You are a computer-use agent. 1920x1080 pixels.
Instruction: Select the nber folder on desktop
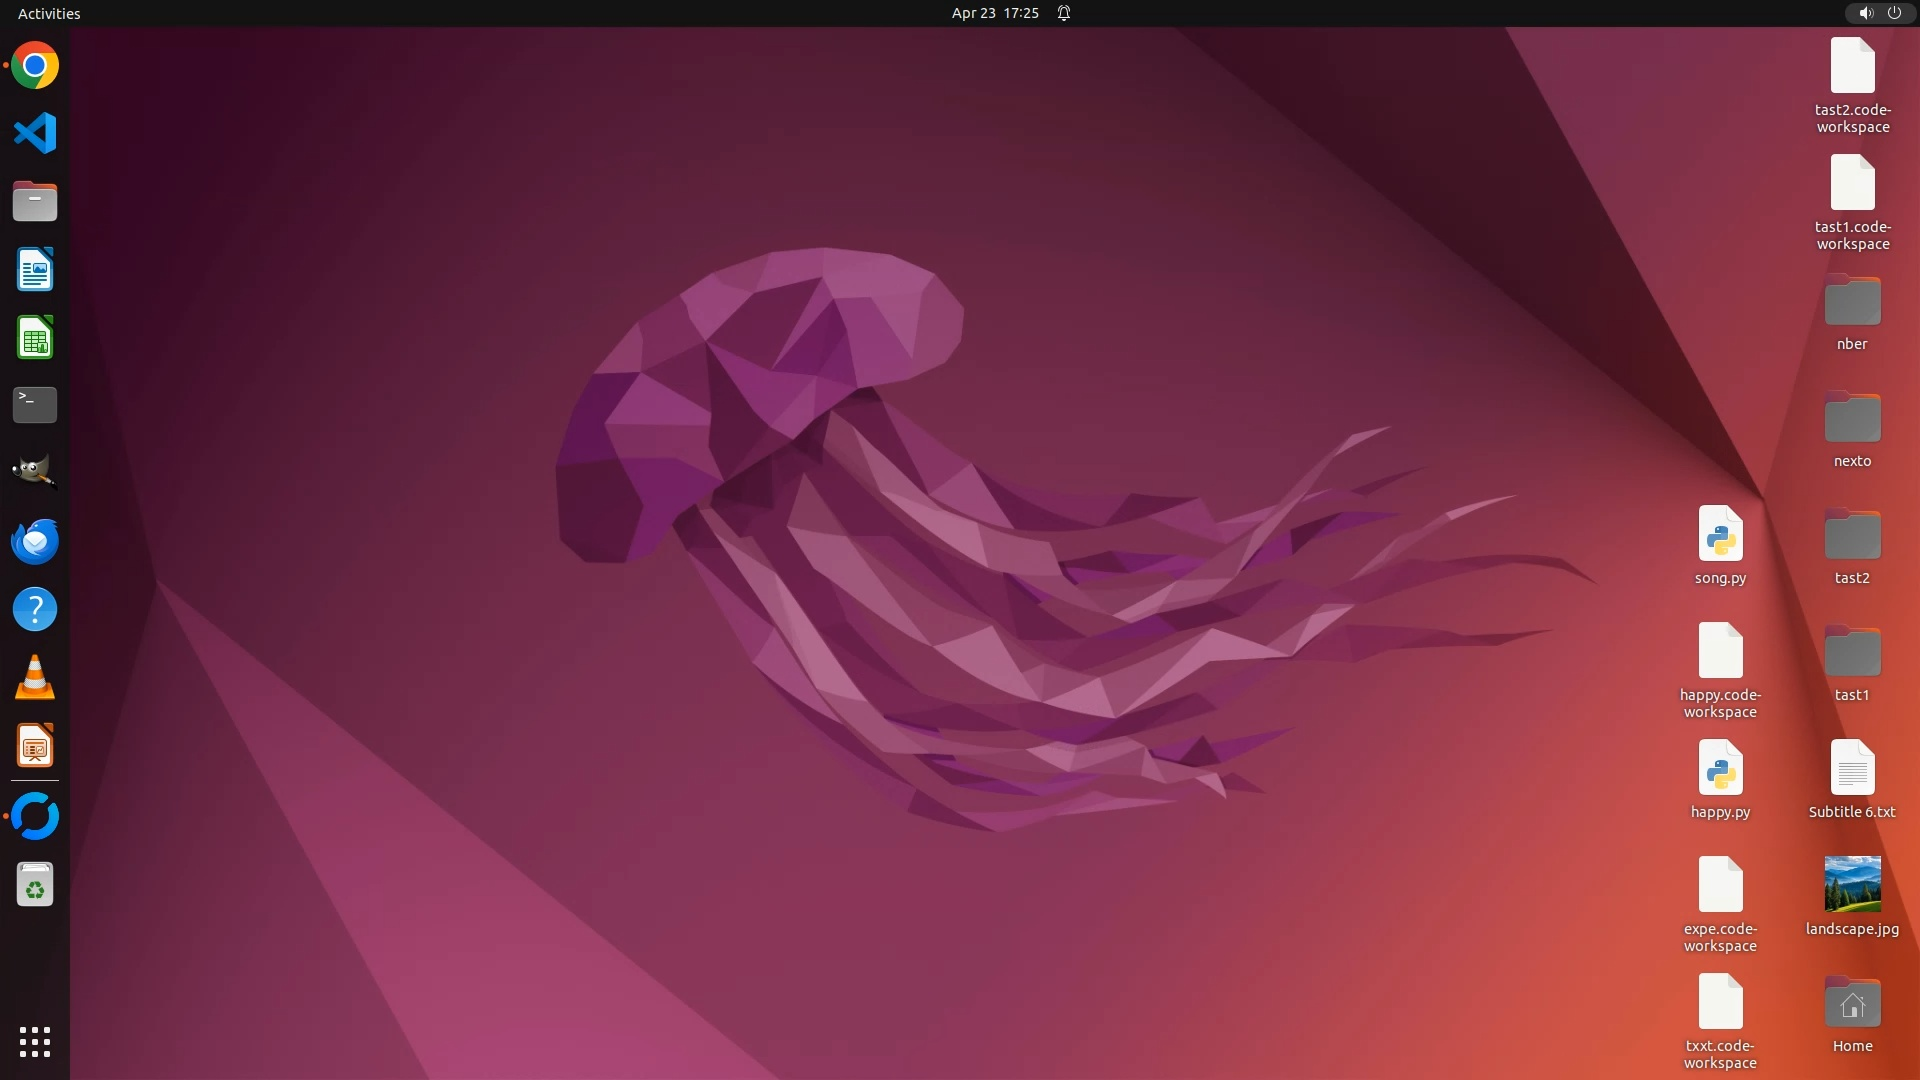pos(1852,302)
